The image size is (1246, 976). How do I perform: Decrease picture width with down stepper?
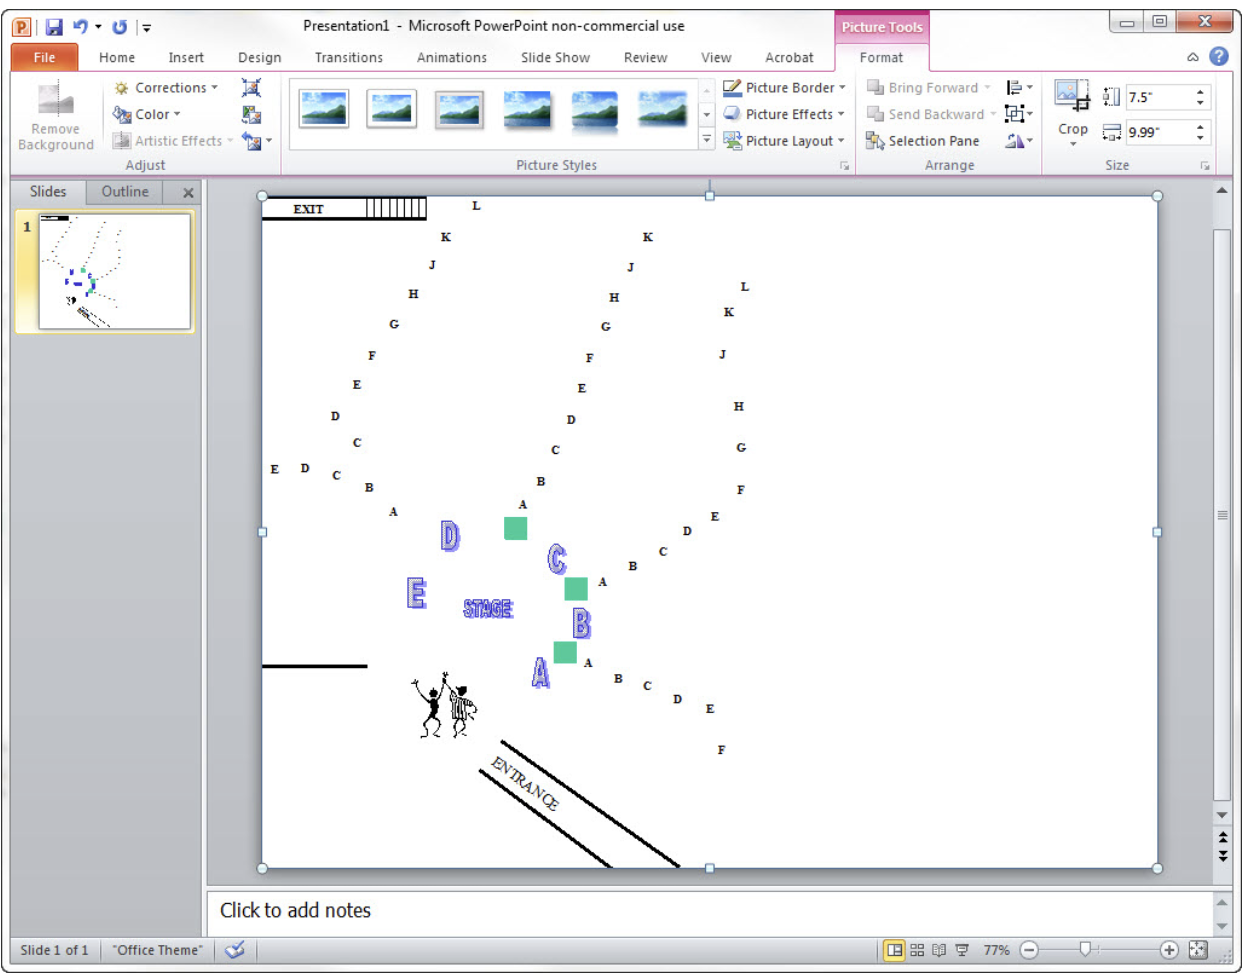[x=1200, y=138]
